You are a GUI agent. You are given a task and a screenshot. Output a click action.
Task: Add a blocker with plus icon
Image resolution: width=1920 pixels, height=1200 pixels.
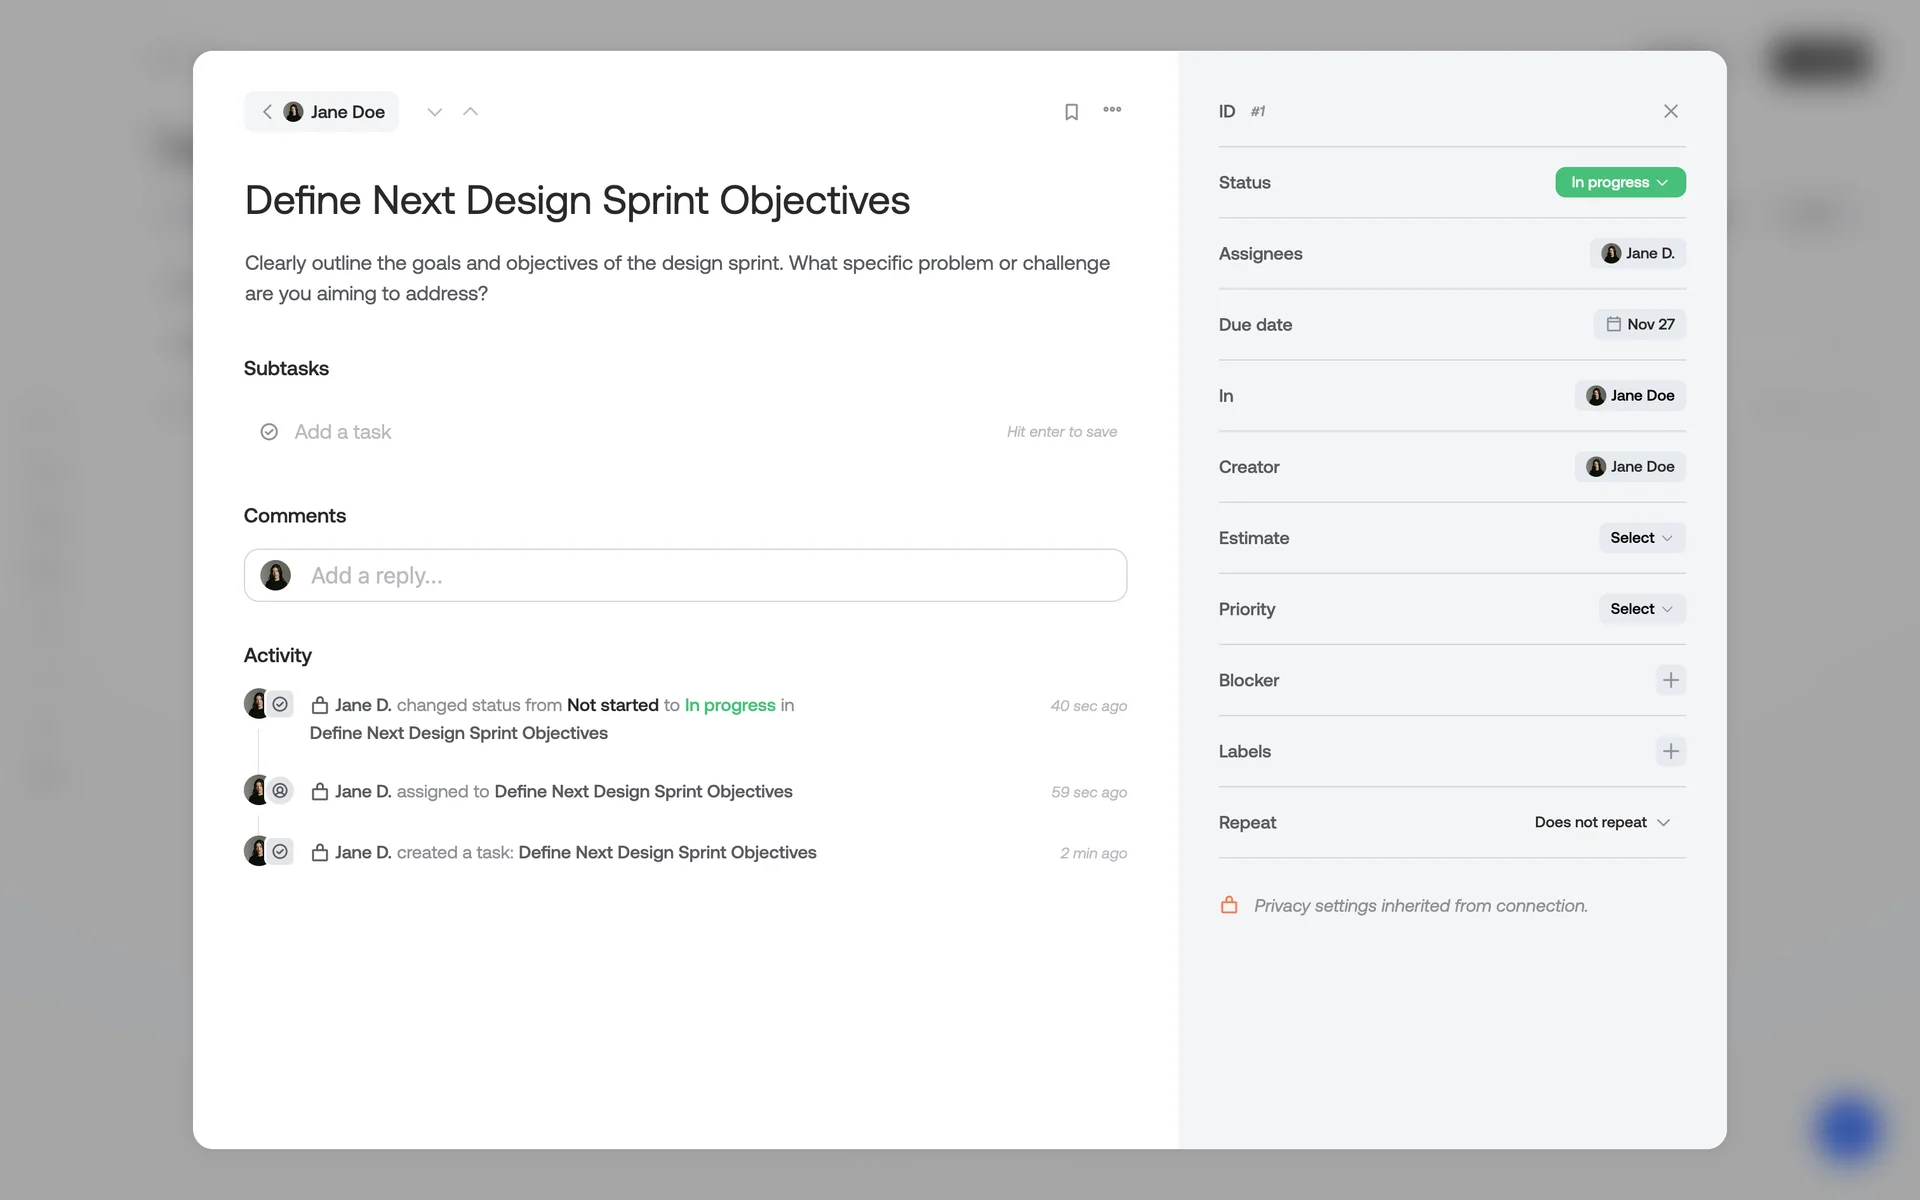coord(1670,680)
